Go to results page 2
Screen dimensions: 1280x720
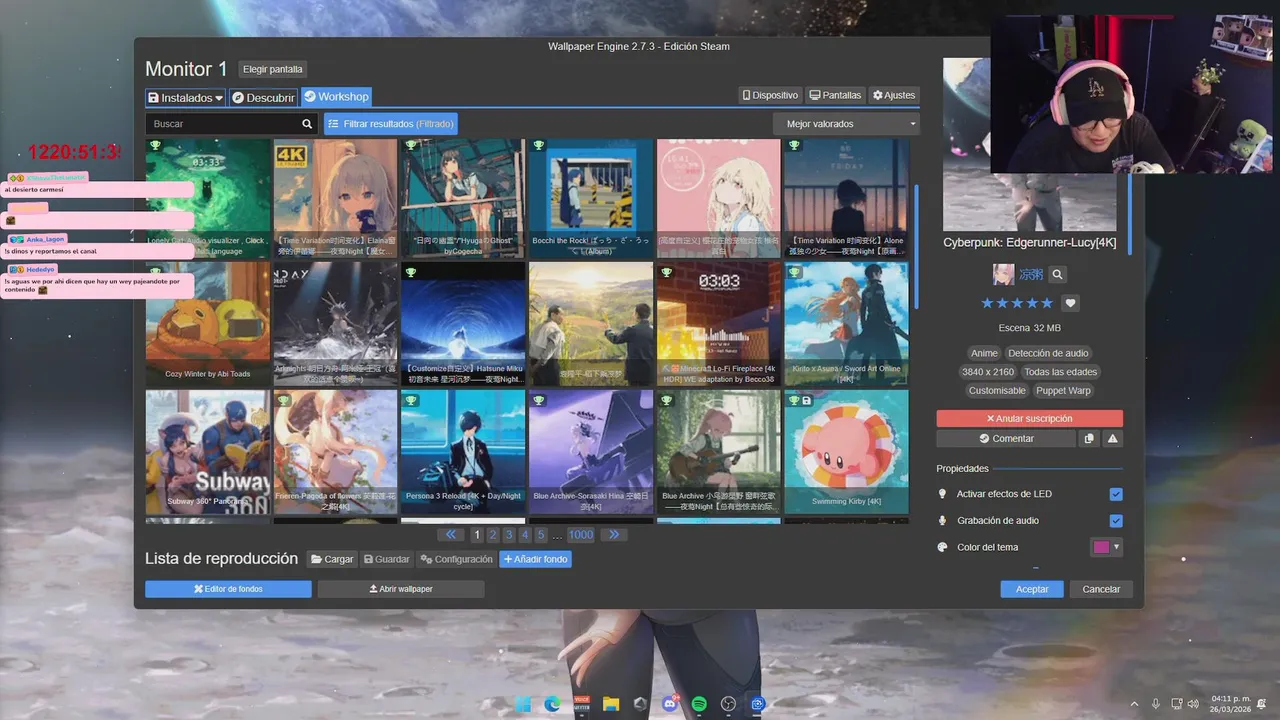493,535
